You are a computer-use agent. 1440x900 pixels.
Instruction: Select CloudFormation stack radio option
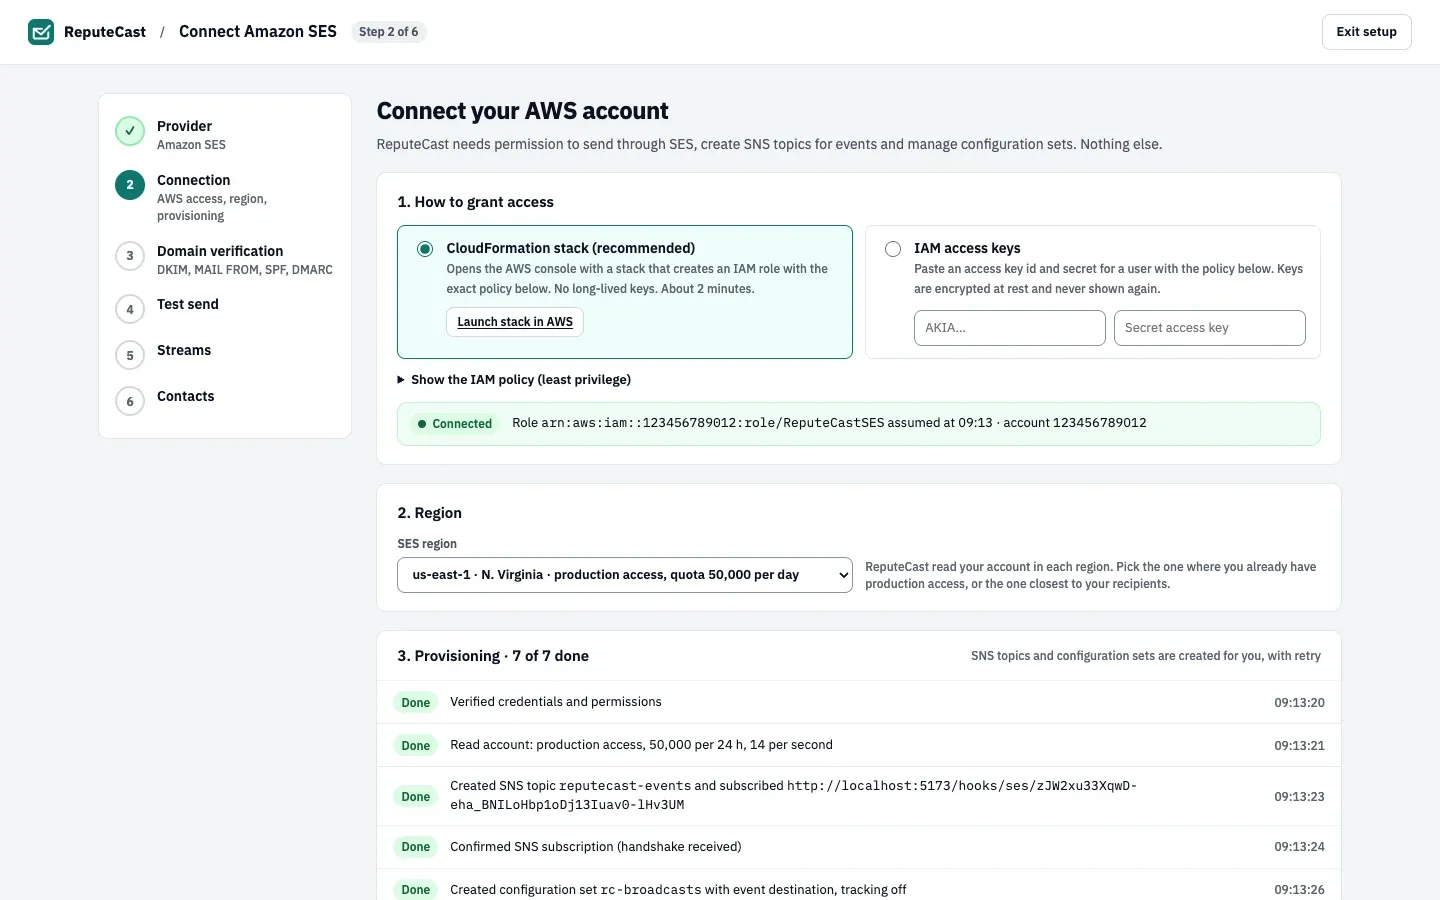click(425, 249)
